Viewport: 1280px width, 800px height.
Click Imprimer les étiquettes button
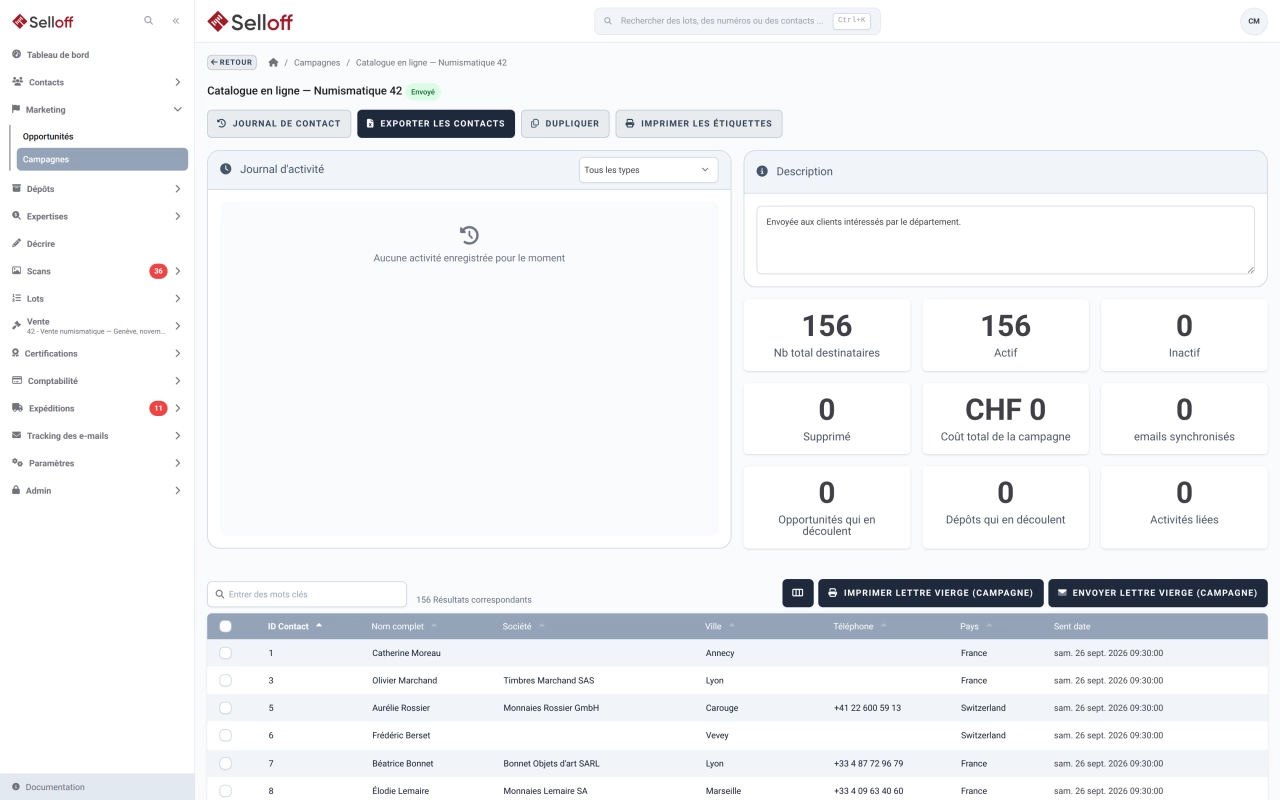[699, 124]
